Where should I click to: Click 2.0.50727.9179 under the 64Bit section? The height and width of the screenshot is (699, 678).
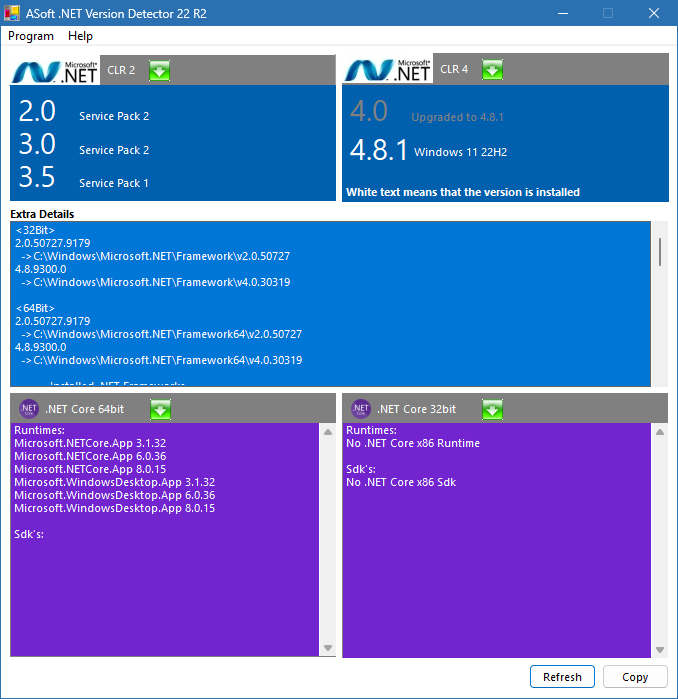point(53,321)
